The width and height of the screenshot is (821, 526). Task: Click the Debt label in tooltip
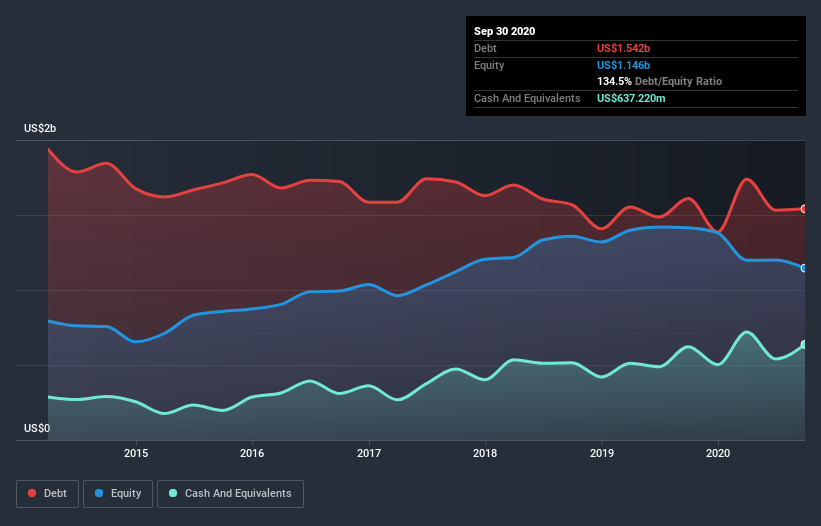click(x=485, y=48)
